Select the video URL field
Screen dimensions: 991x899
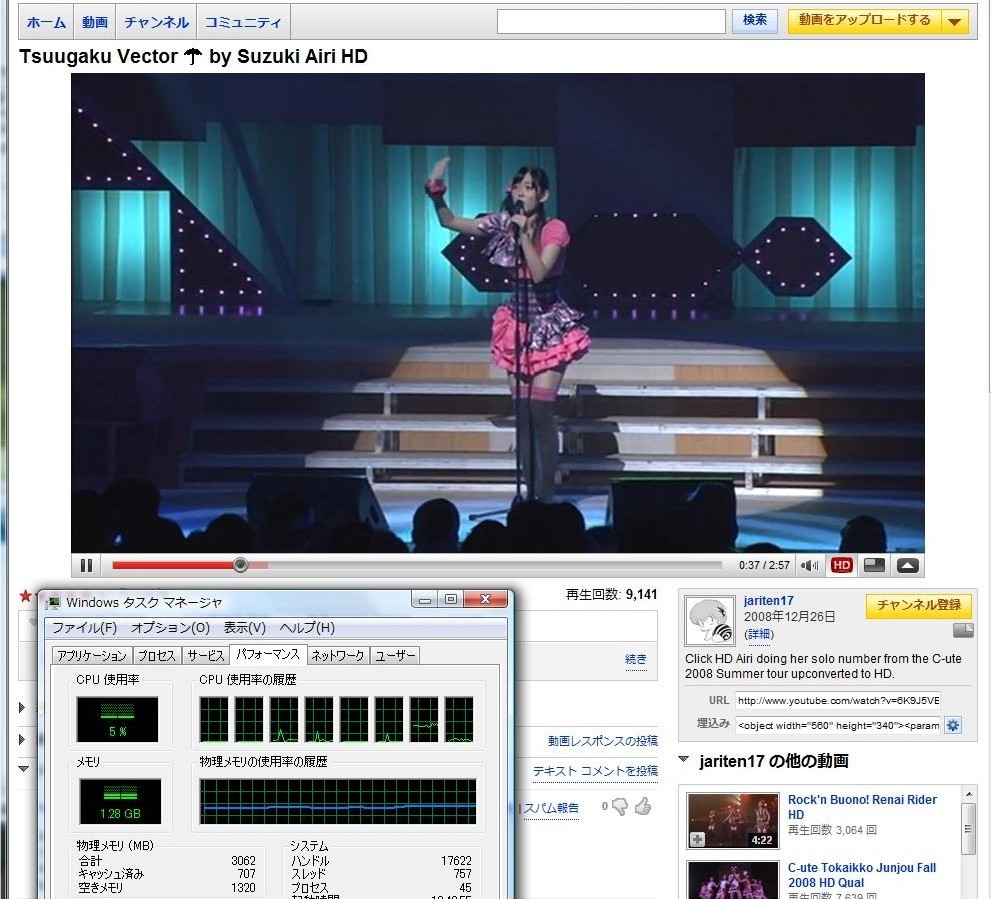pyautogui.click(x=837, y=700)
